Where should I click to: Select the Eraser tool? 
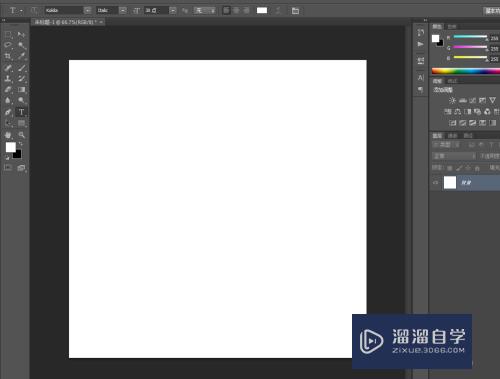point(8,89)
